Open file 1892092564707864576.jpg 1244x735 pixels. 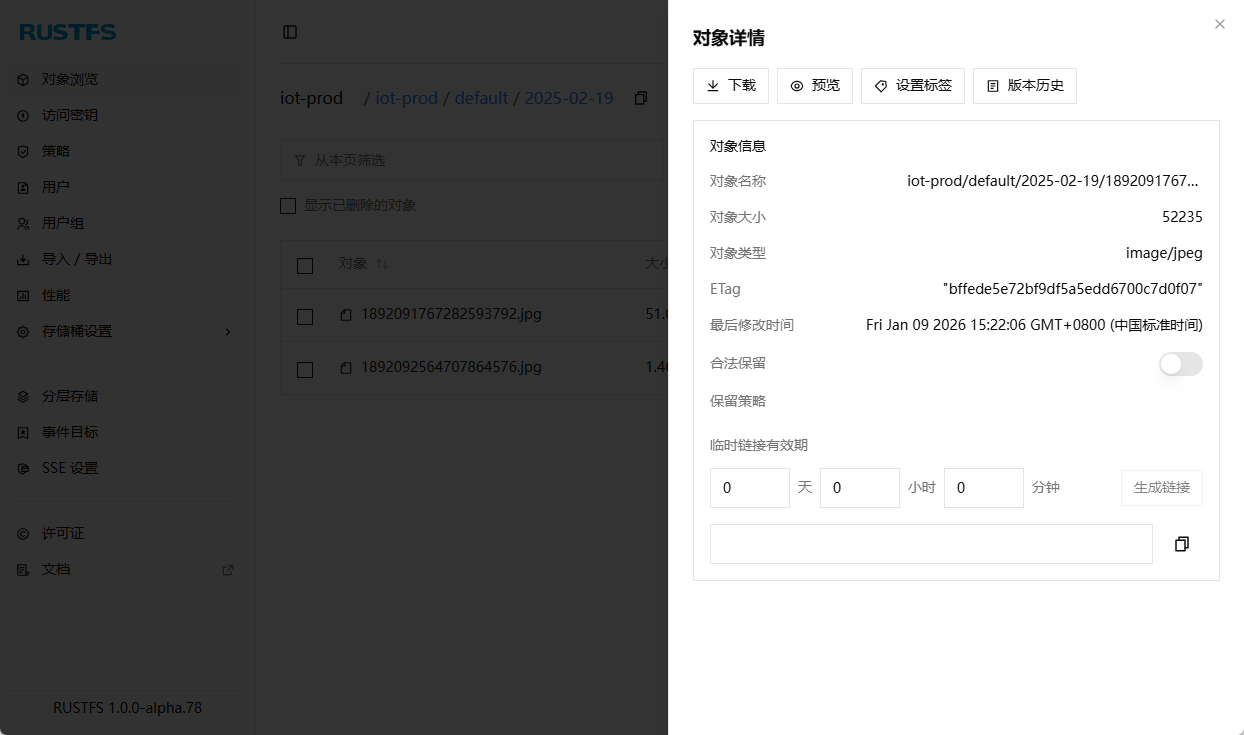(x=451, y=367)
